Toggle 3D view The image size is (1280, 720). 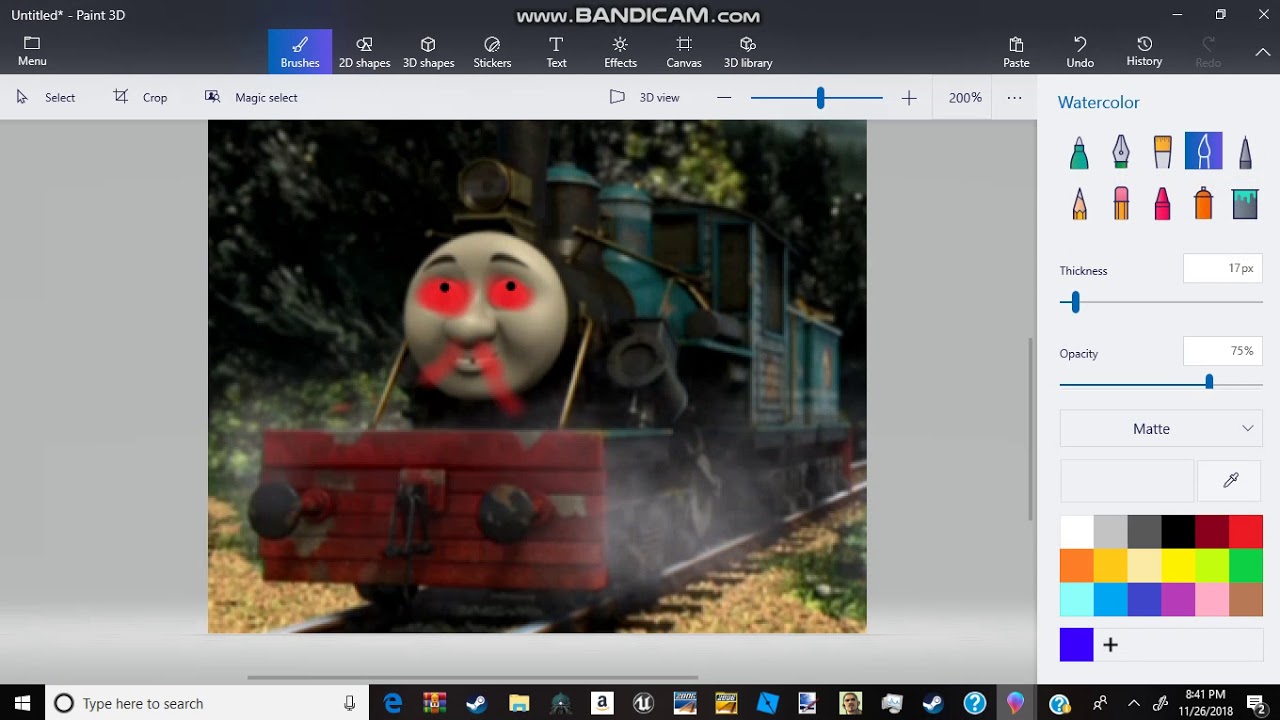645,97
